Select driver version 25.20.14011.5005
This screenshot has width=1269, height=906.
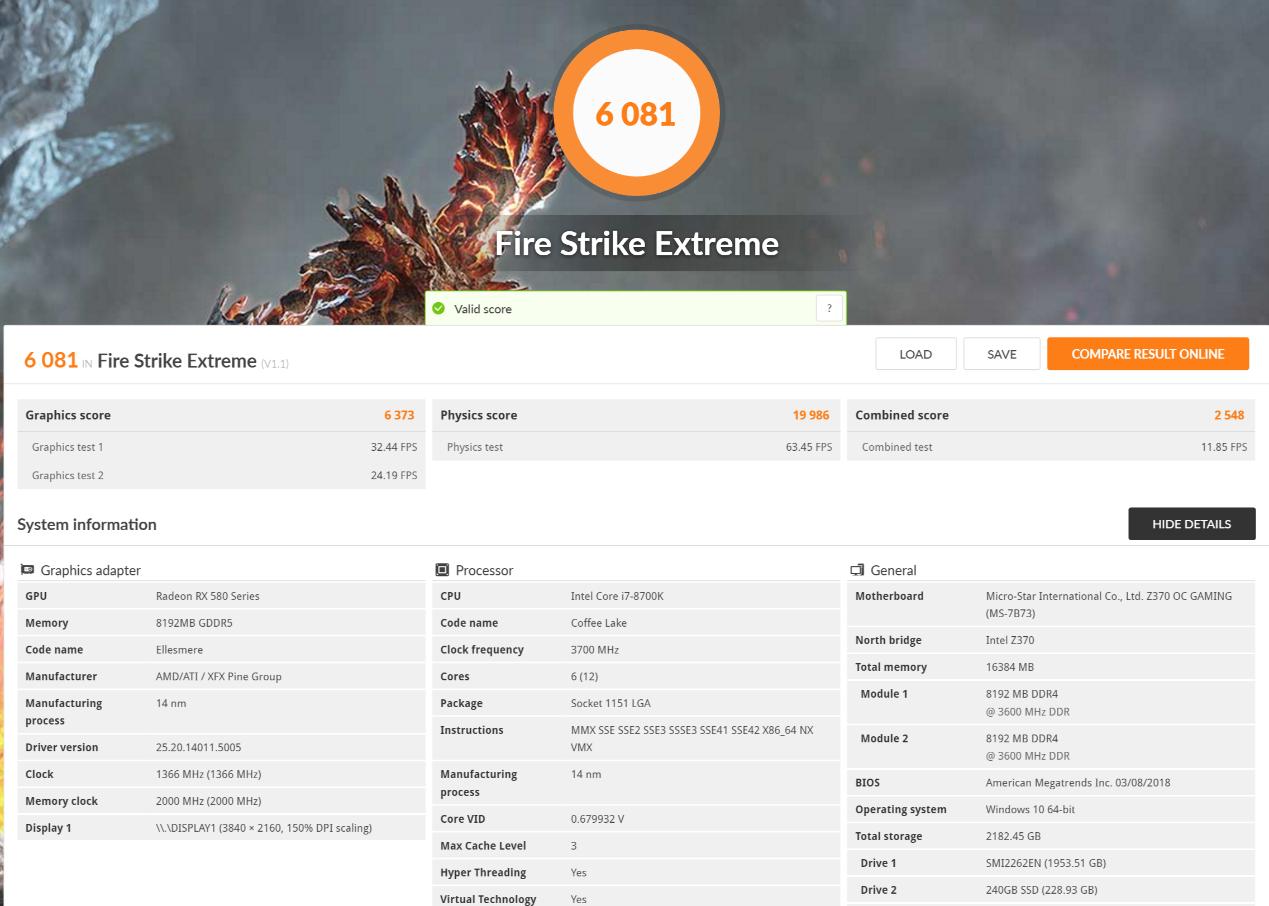pos(198,748)
